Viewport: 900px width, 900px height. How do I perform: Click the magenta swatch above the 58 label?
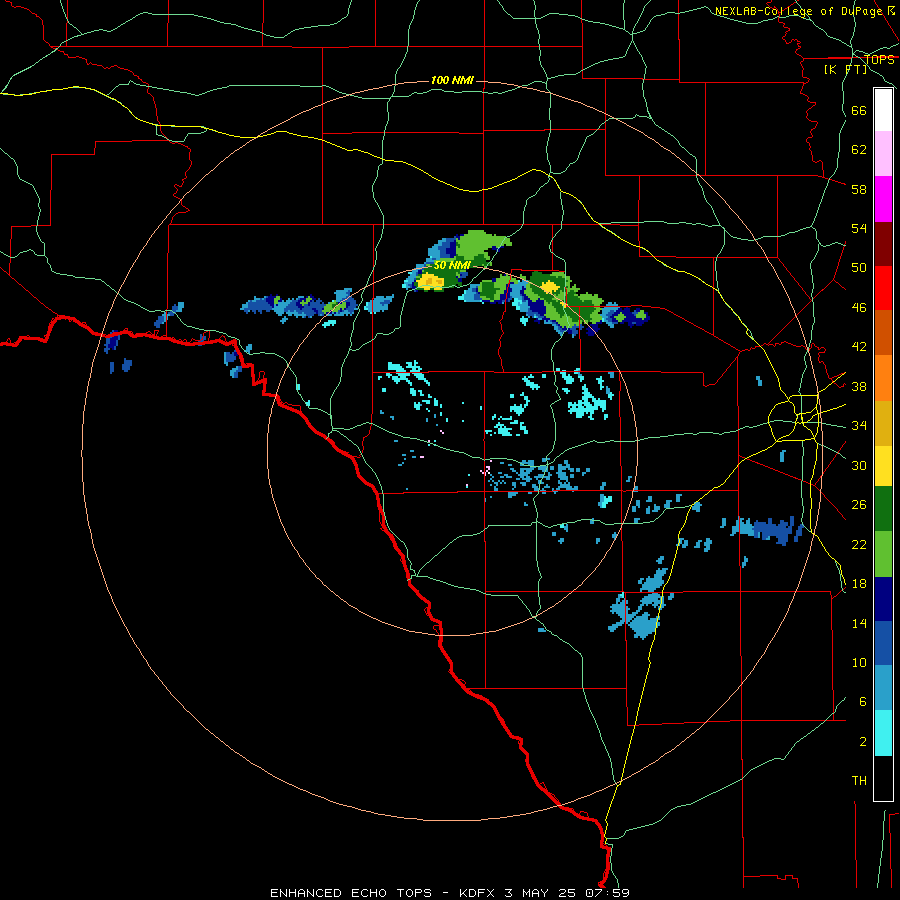tap(883, 199)
